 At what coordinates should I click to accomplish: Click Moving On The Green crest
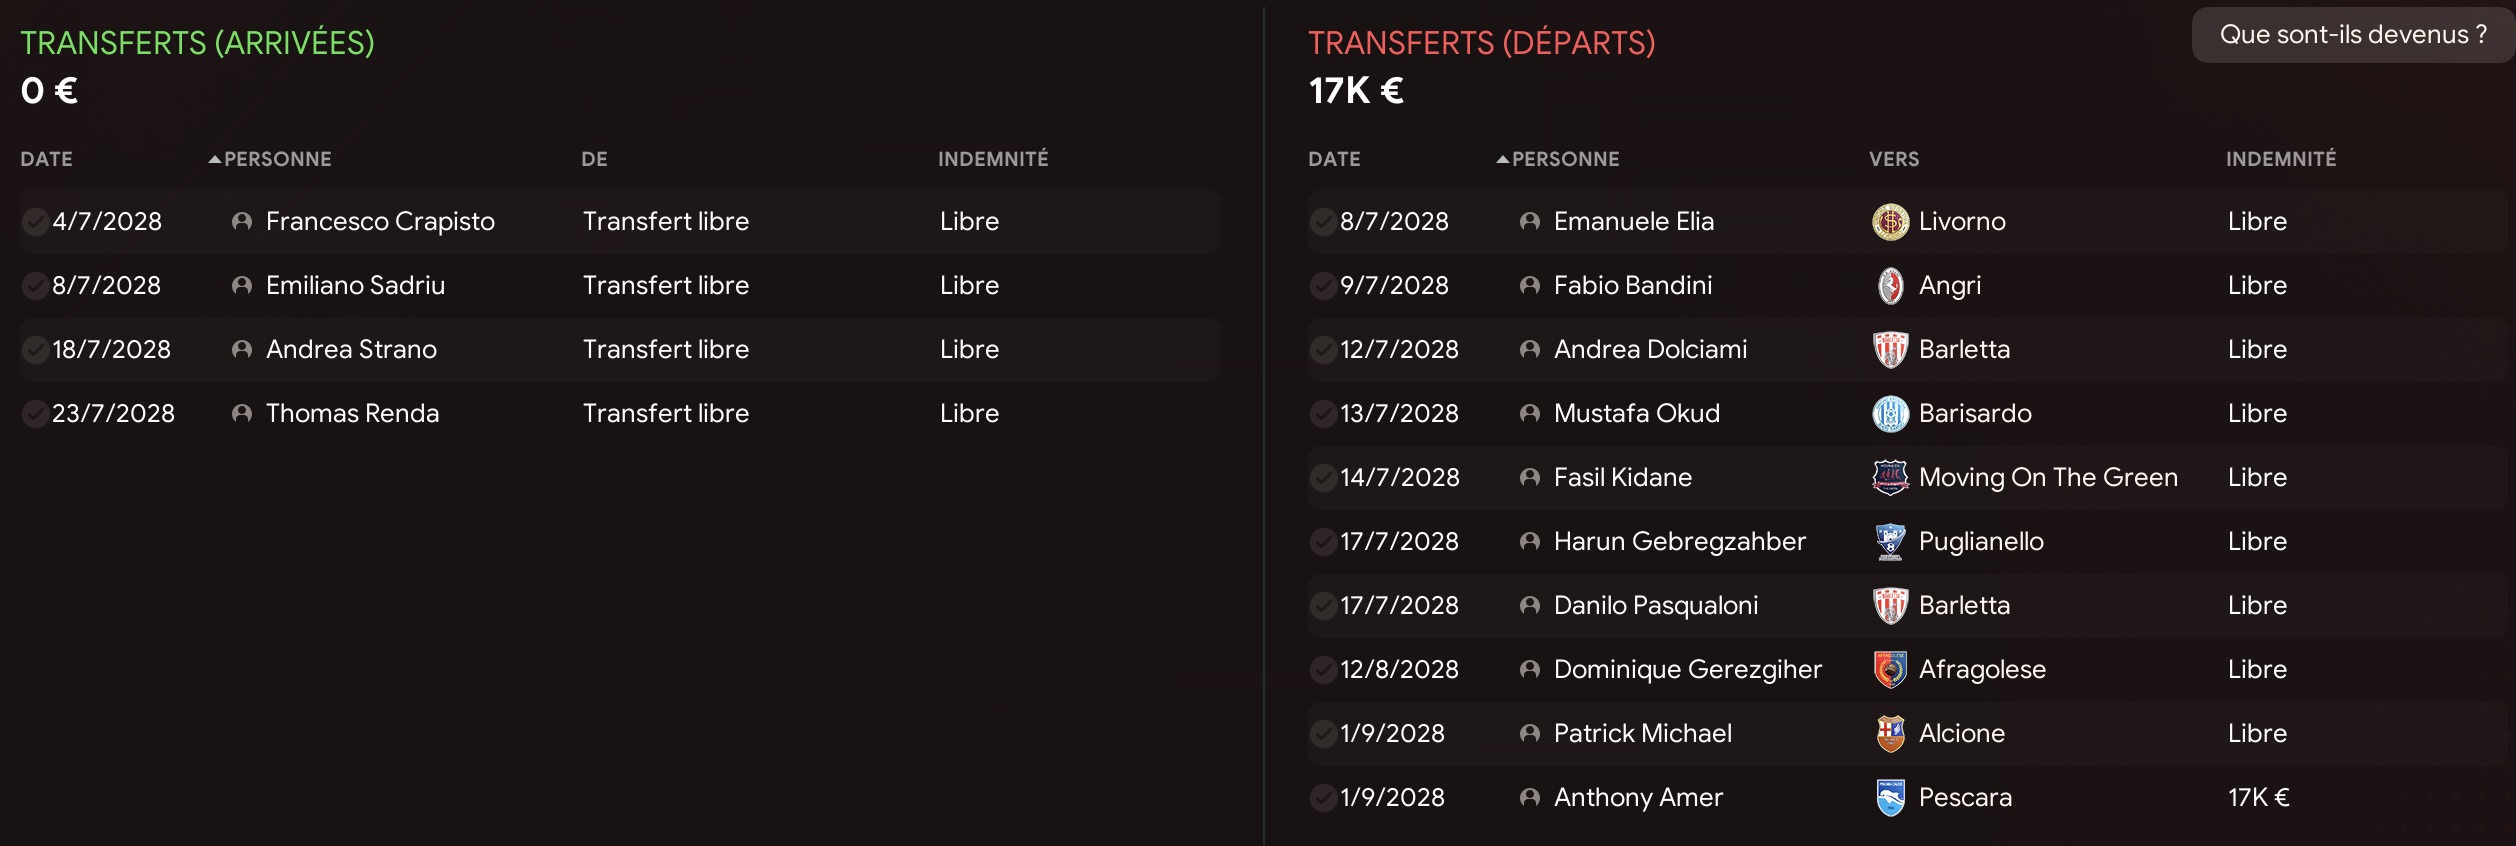click(x=1890, y=478)
